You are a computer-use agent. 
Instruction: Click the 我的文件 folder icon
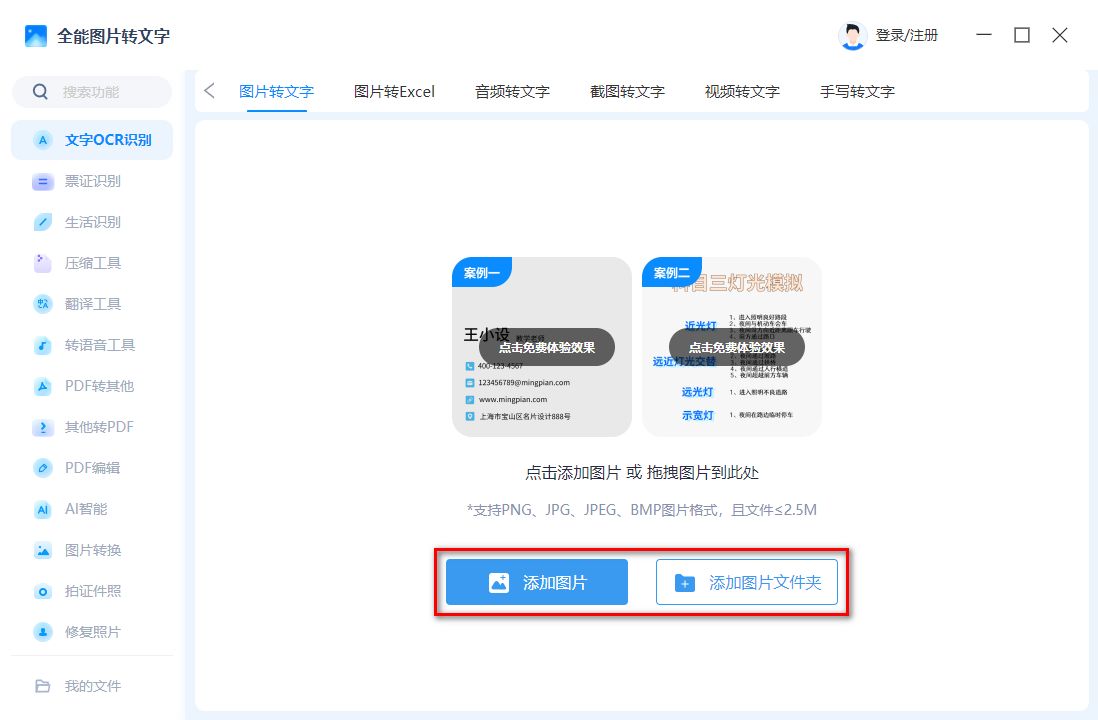(x=43, y=686)
